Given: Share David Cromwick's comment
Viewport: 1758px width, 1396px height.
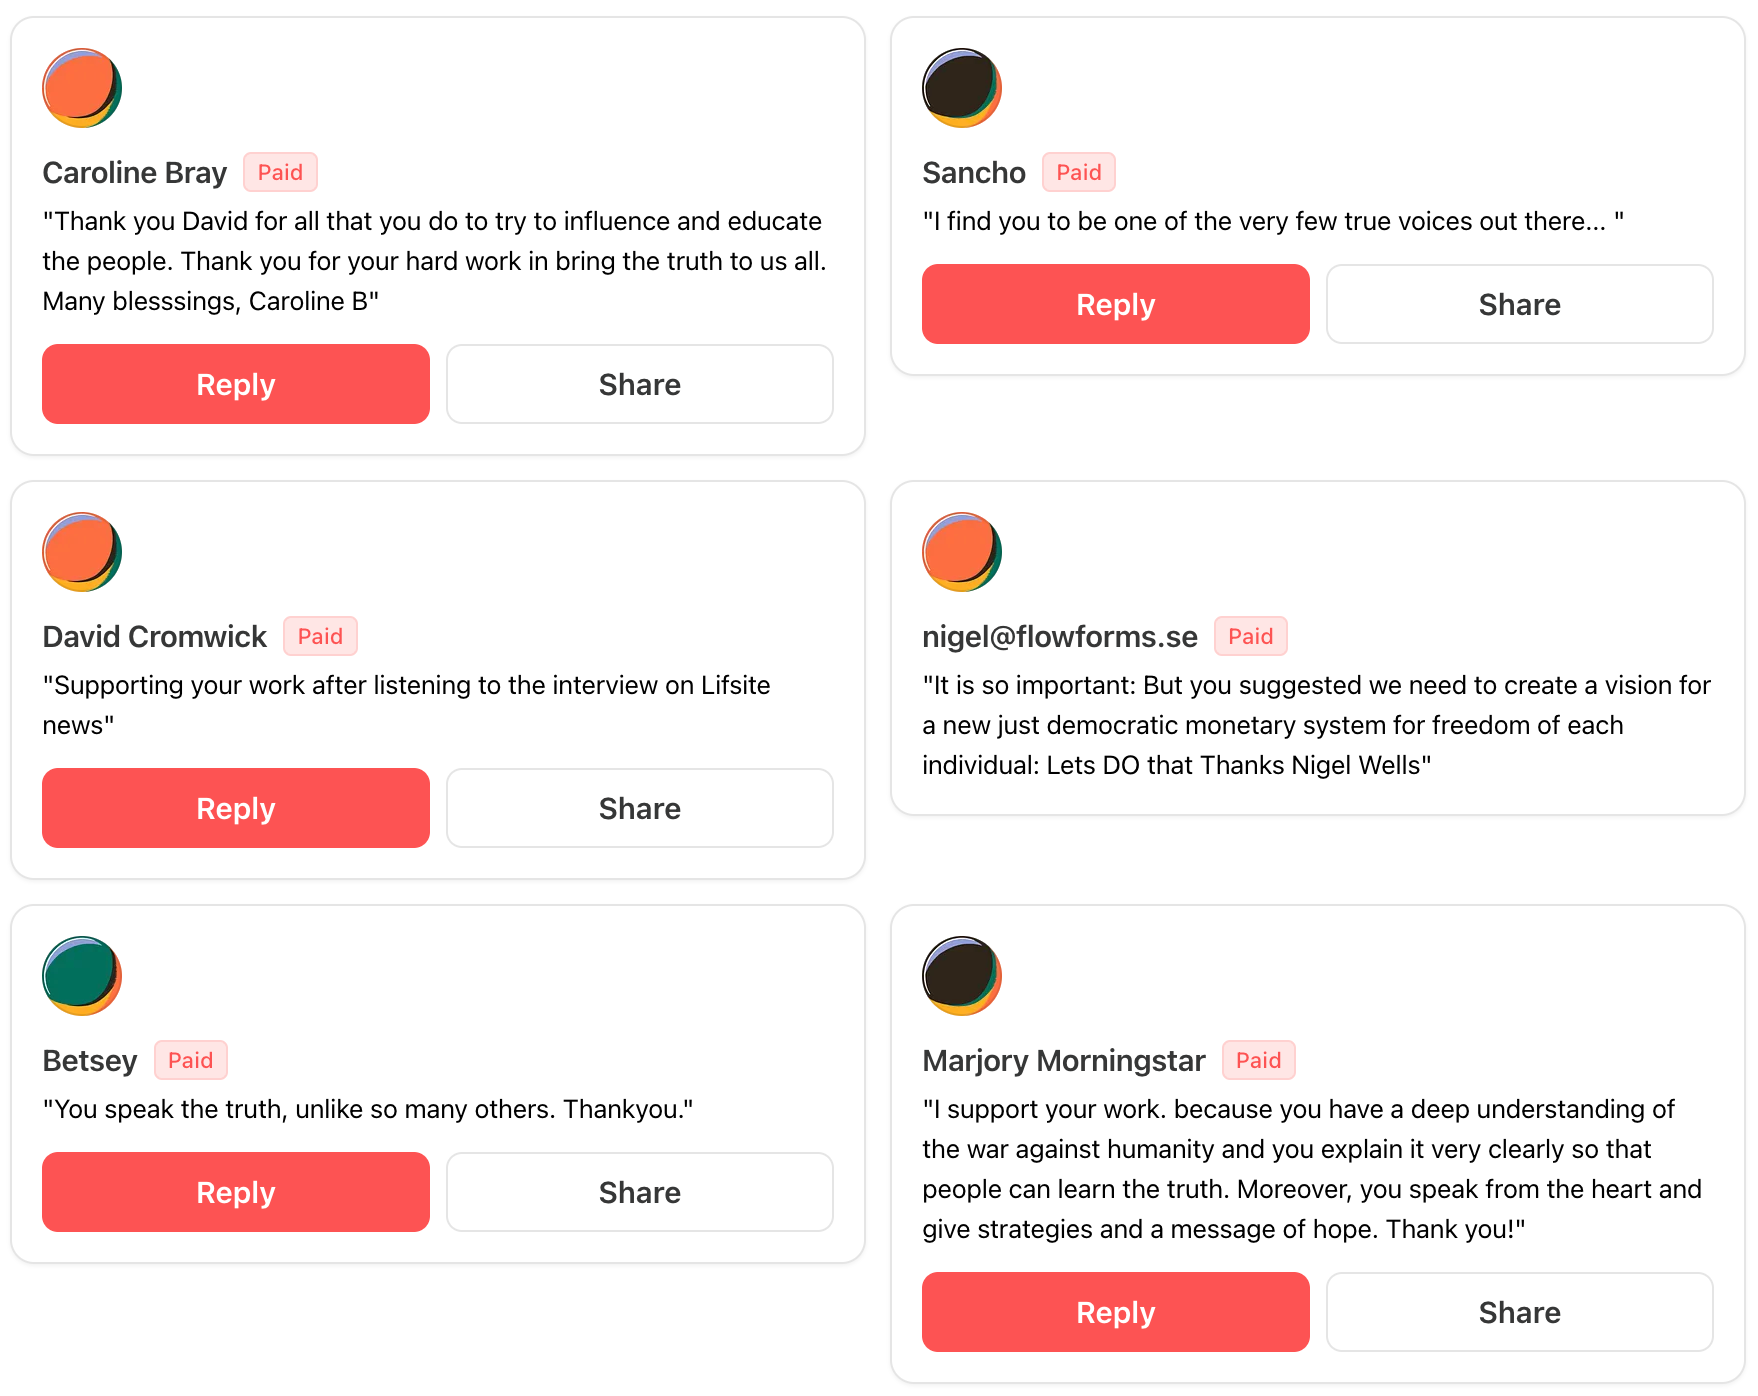Looking at the screenshot, I should pyautogui.click(x=640, y=808).
